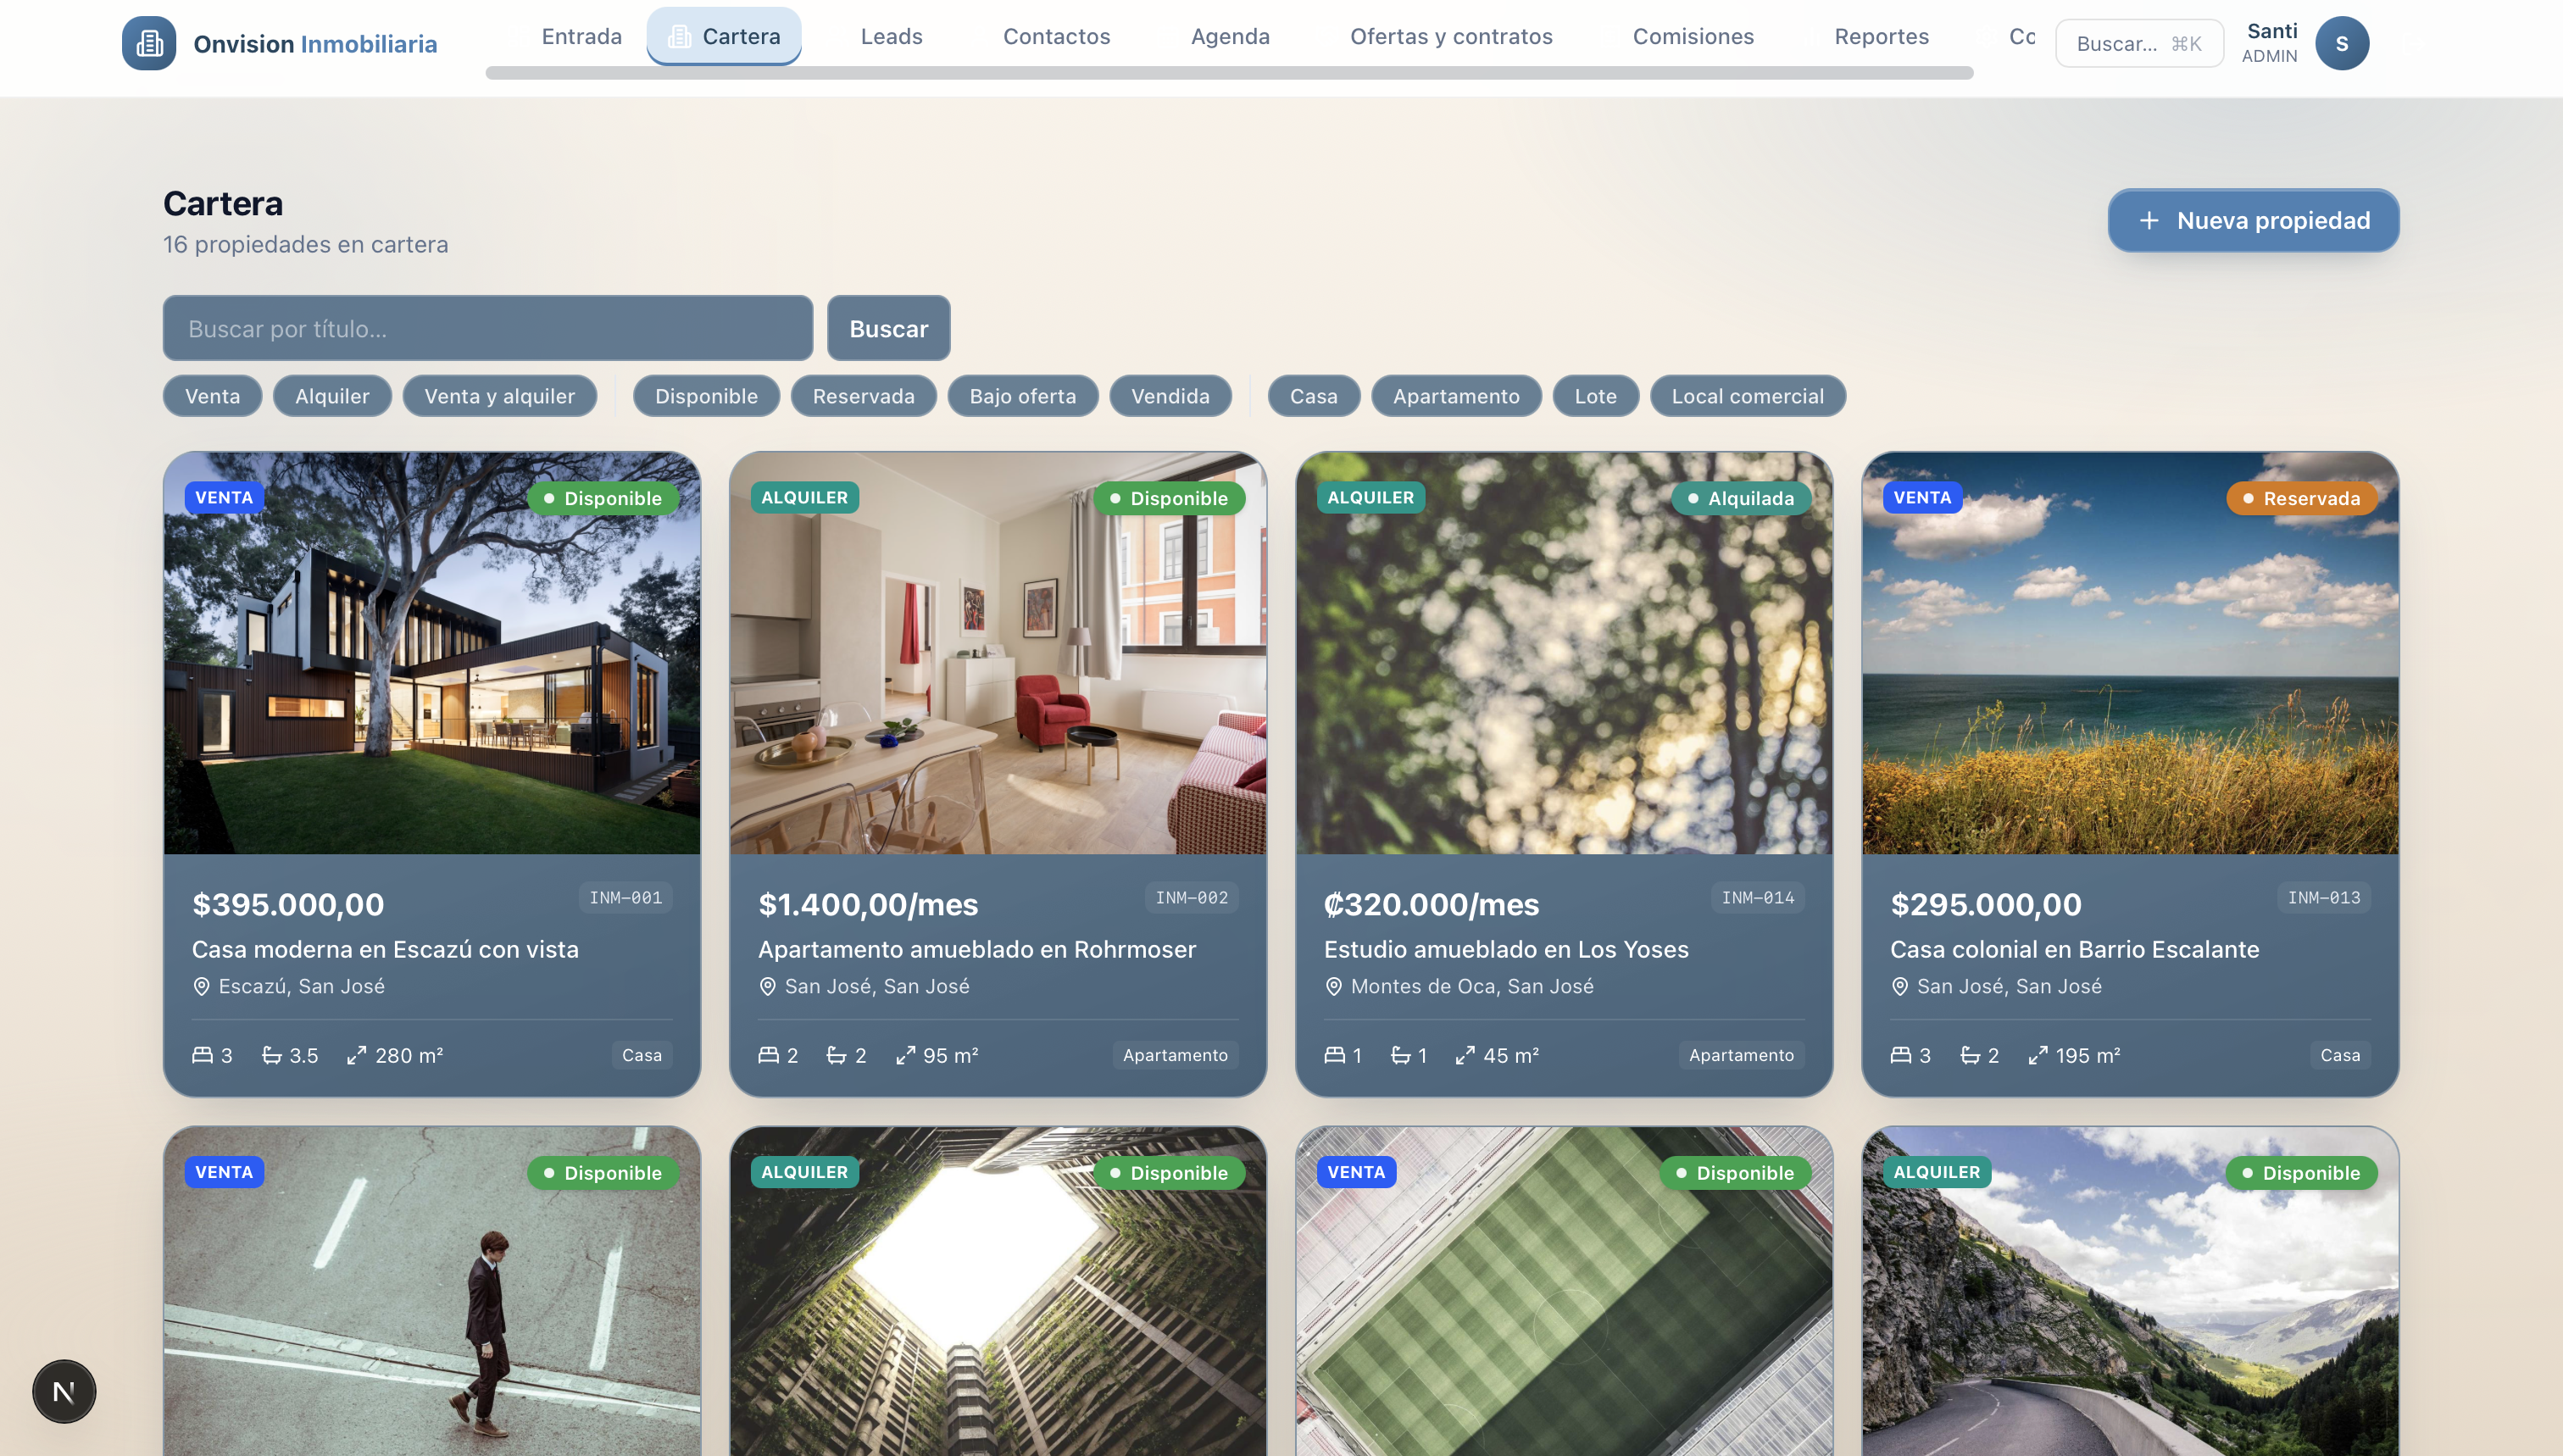Switch to the Leads tab
The height and width of the screenshot is (1456, 2563).
click(891, 36)
